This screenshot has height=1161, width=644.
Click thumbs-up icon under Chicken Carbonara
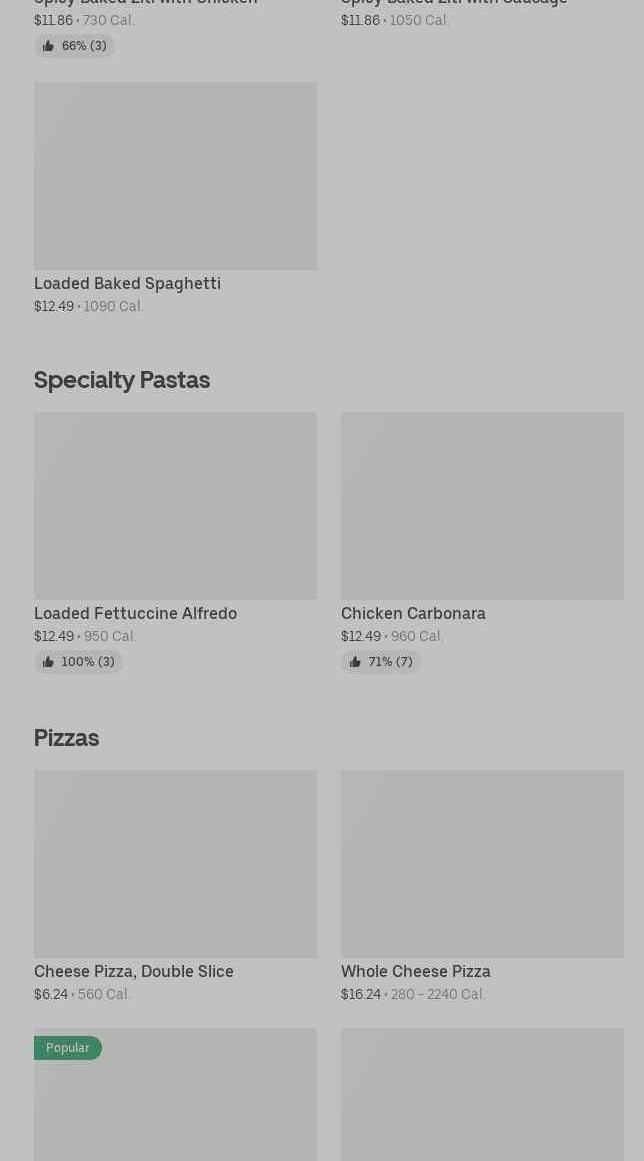coord(355,662)
